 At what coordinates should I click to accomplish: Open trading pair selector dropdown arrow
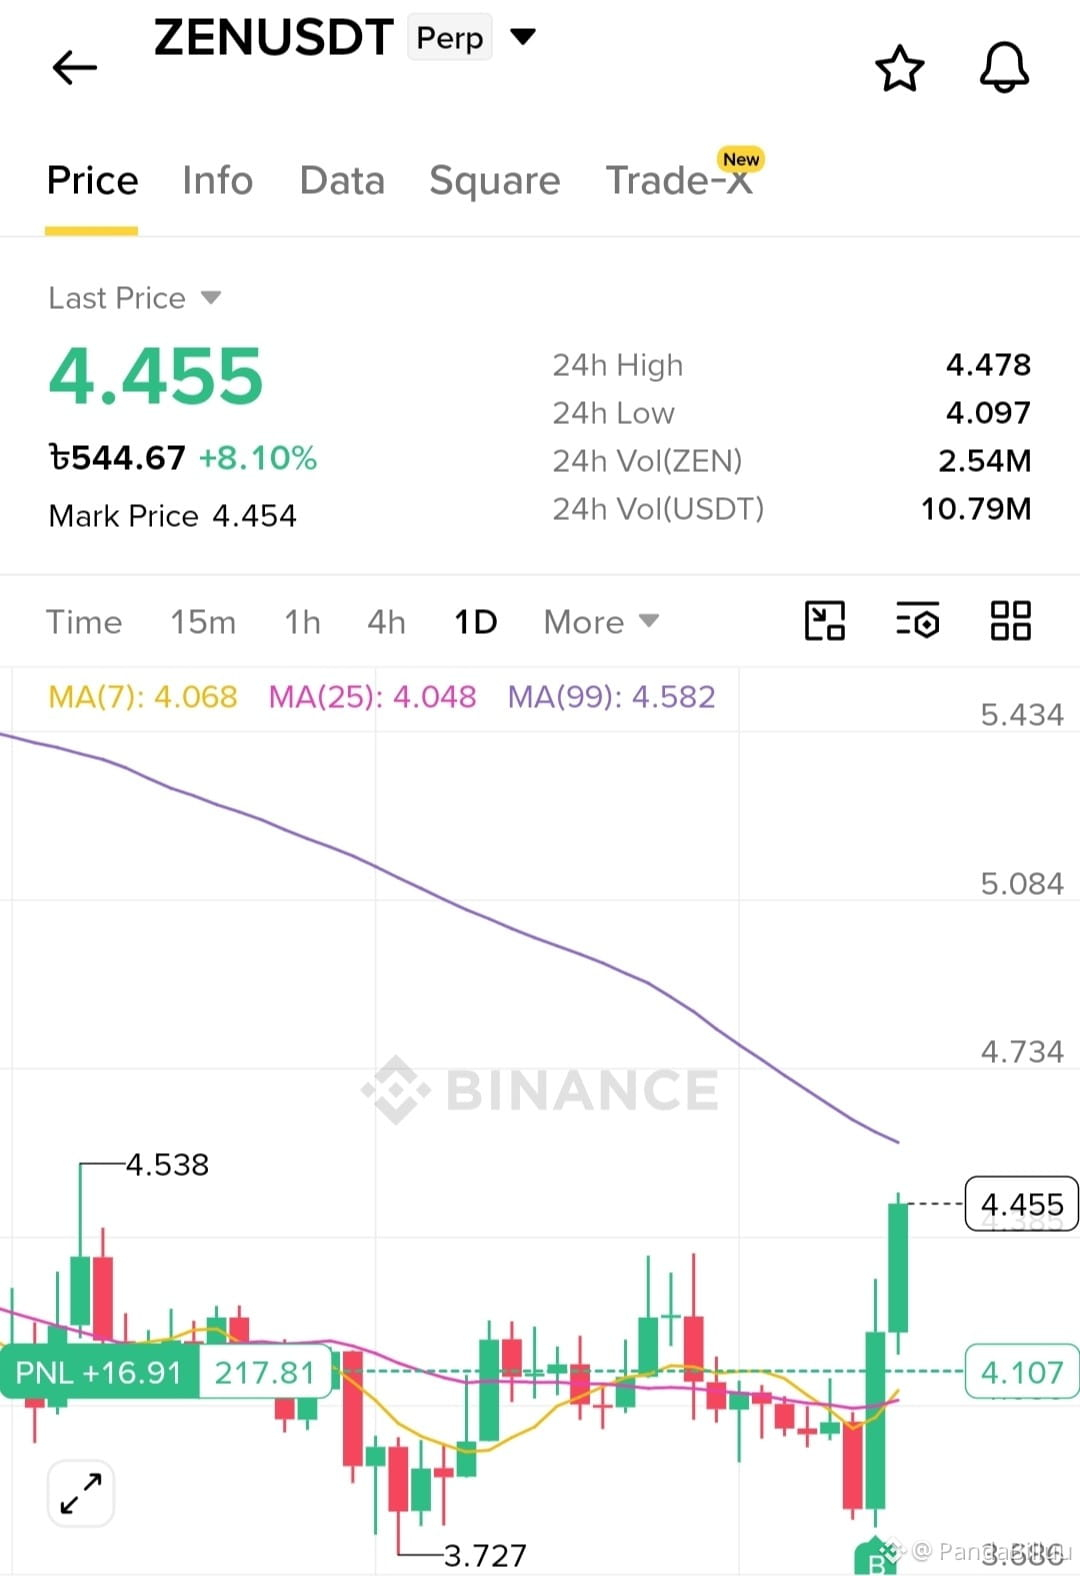point(523,38)
